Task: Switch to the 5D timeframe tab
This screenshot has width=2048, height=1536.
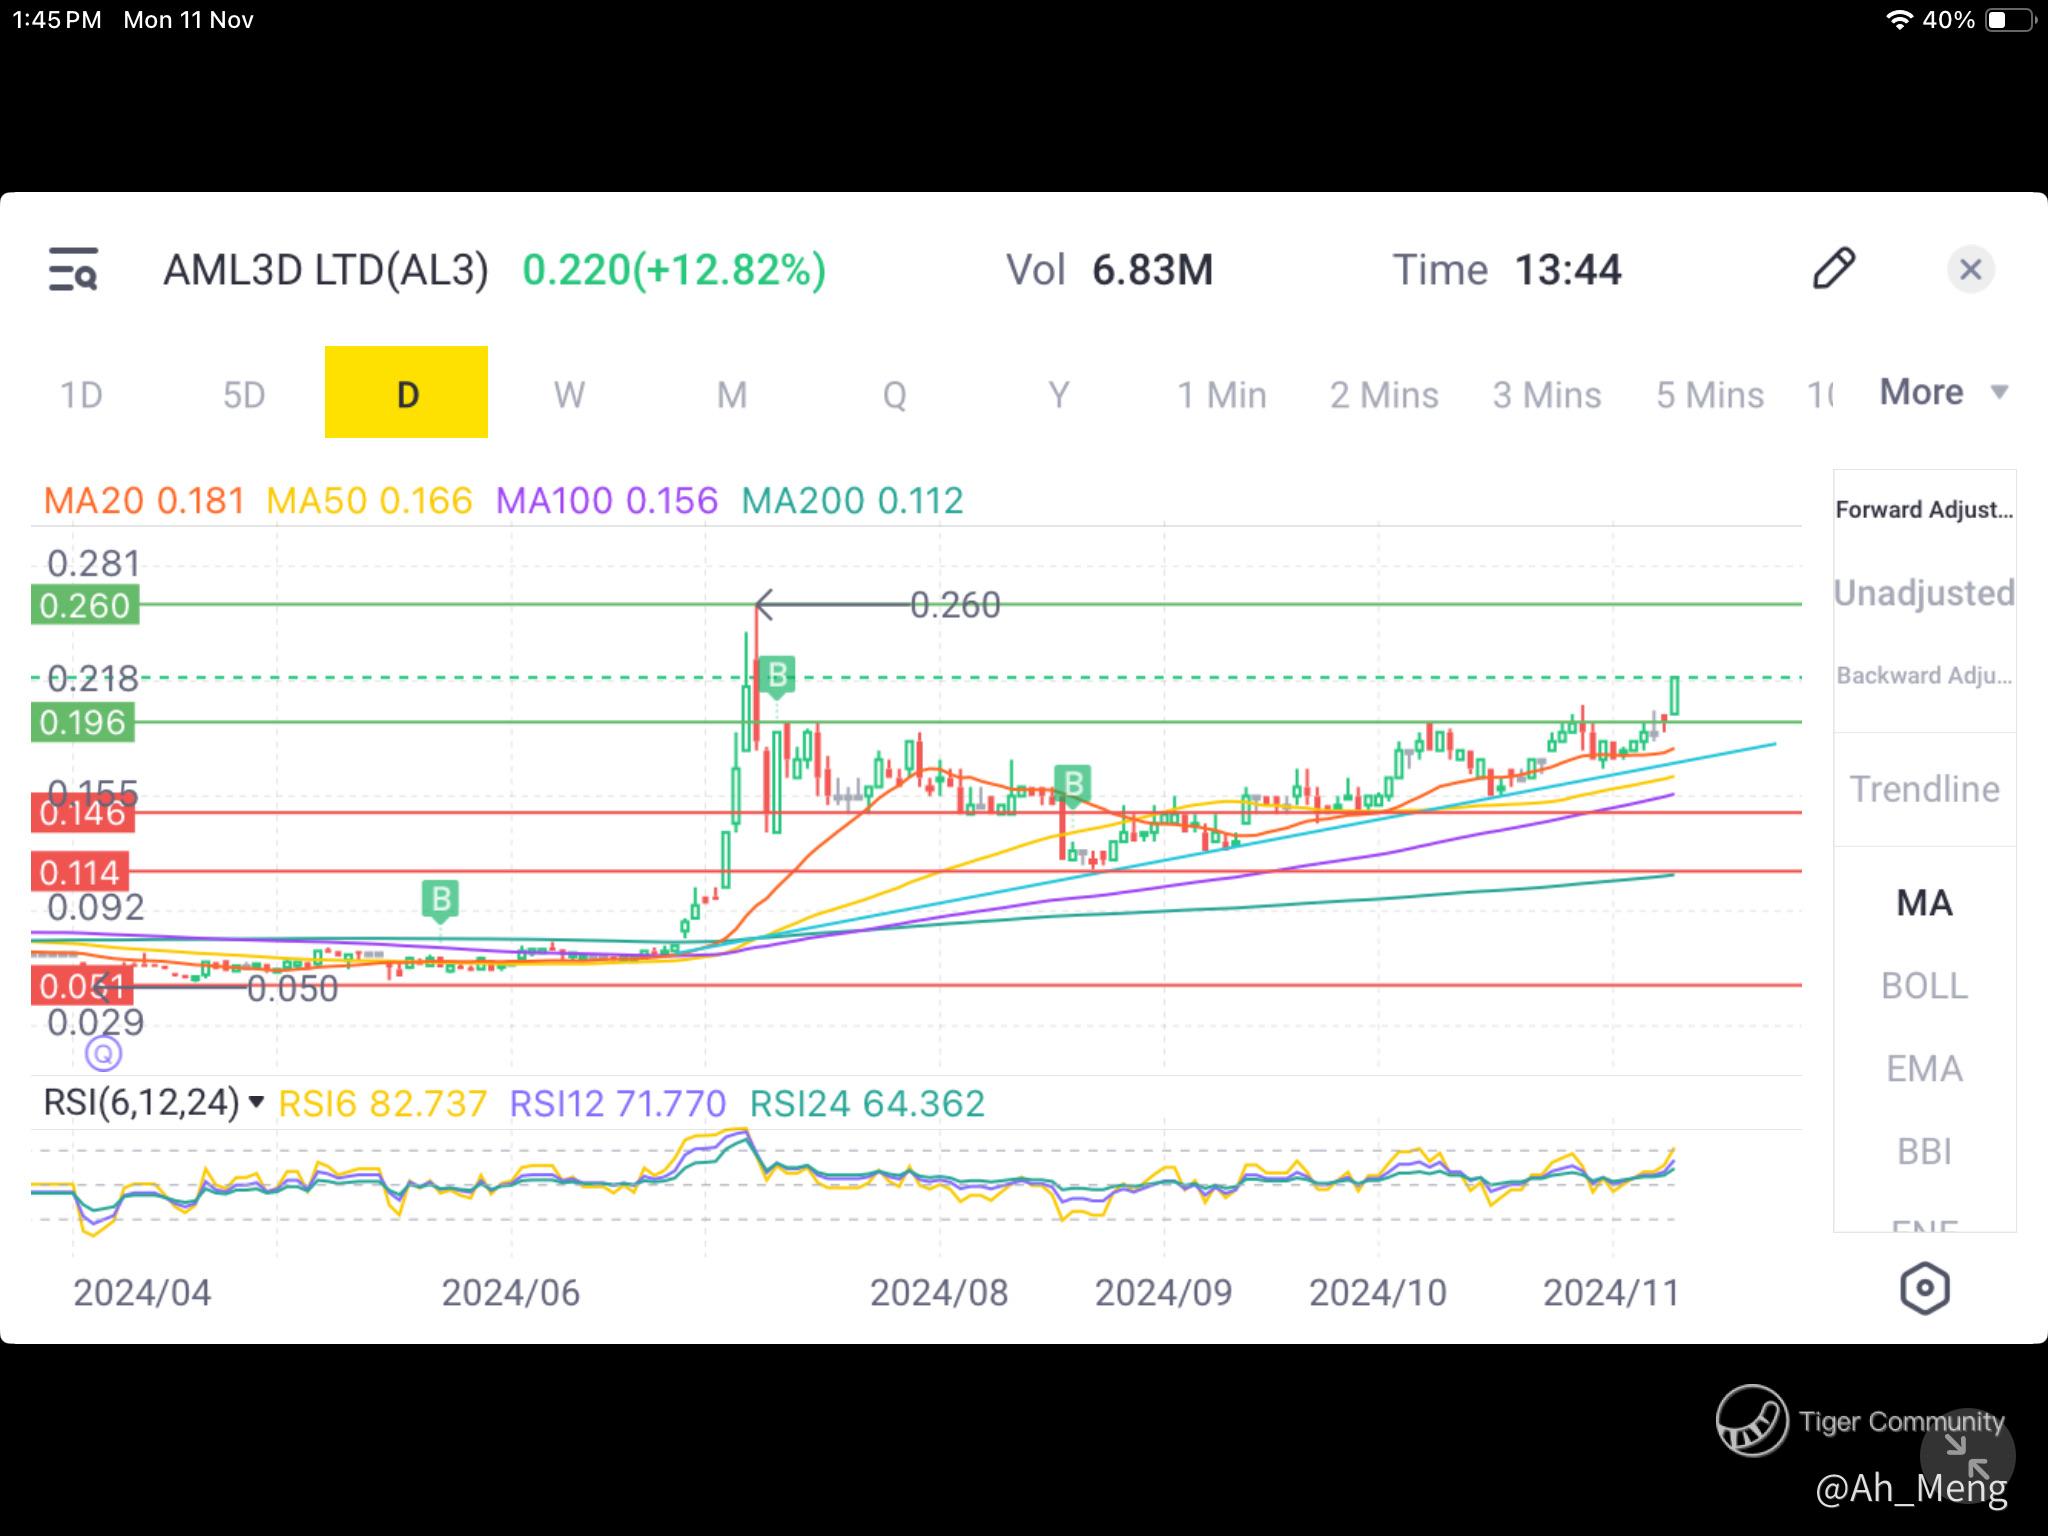Action: (244, 394)
